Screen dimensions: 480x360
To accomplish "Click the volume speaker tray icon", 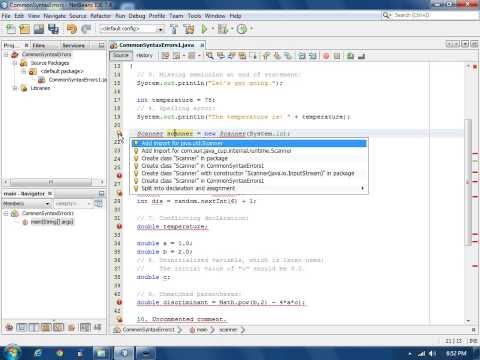I will [x=432, y=353].
